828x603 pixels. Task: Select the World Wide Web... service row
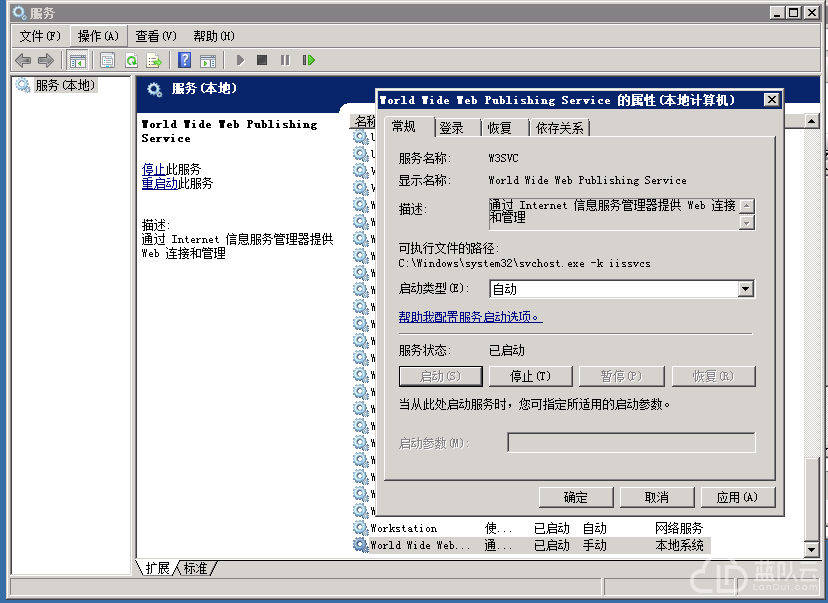pyautogui.click(x=531, y=544)
